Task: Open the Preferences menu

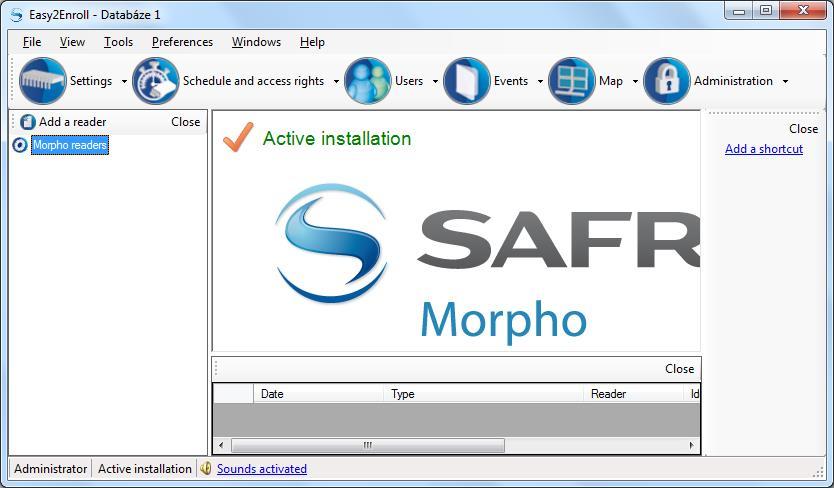Action: click(182, 42)
